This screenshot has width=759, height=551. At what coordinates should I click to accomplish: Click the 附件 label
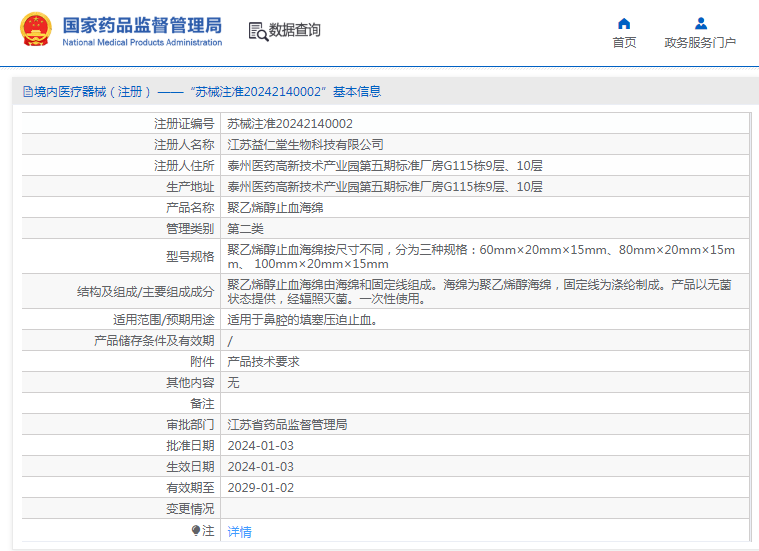tap(202, 362)
